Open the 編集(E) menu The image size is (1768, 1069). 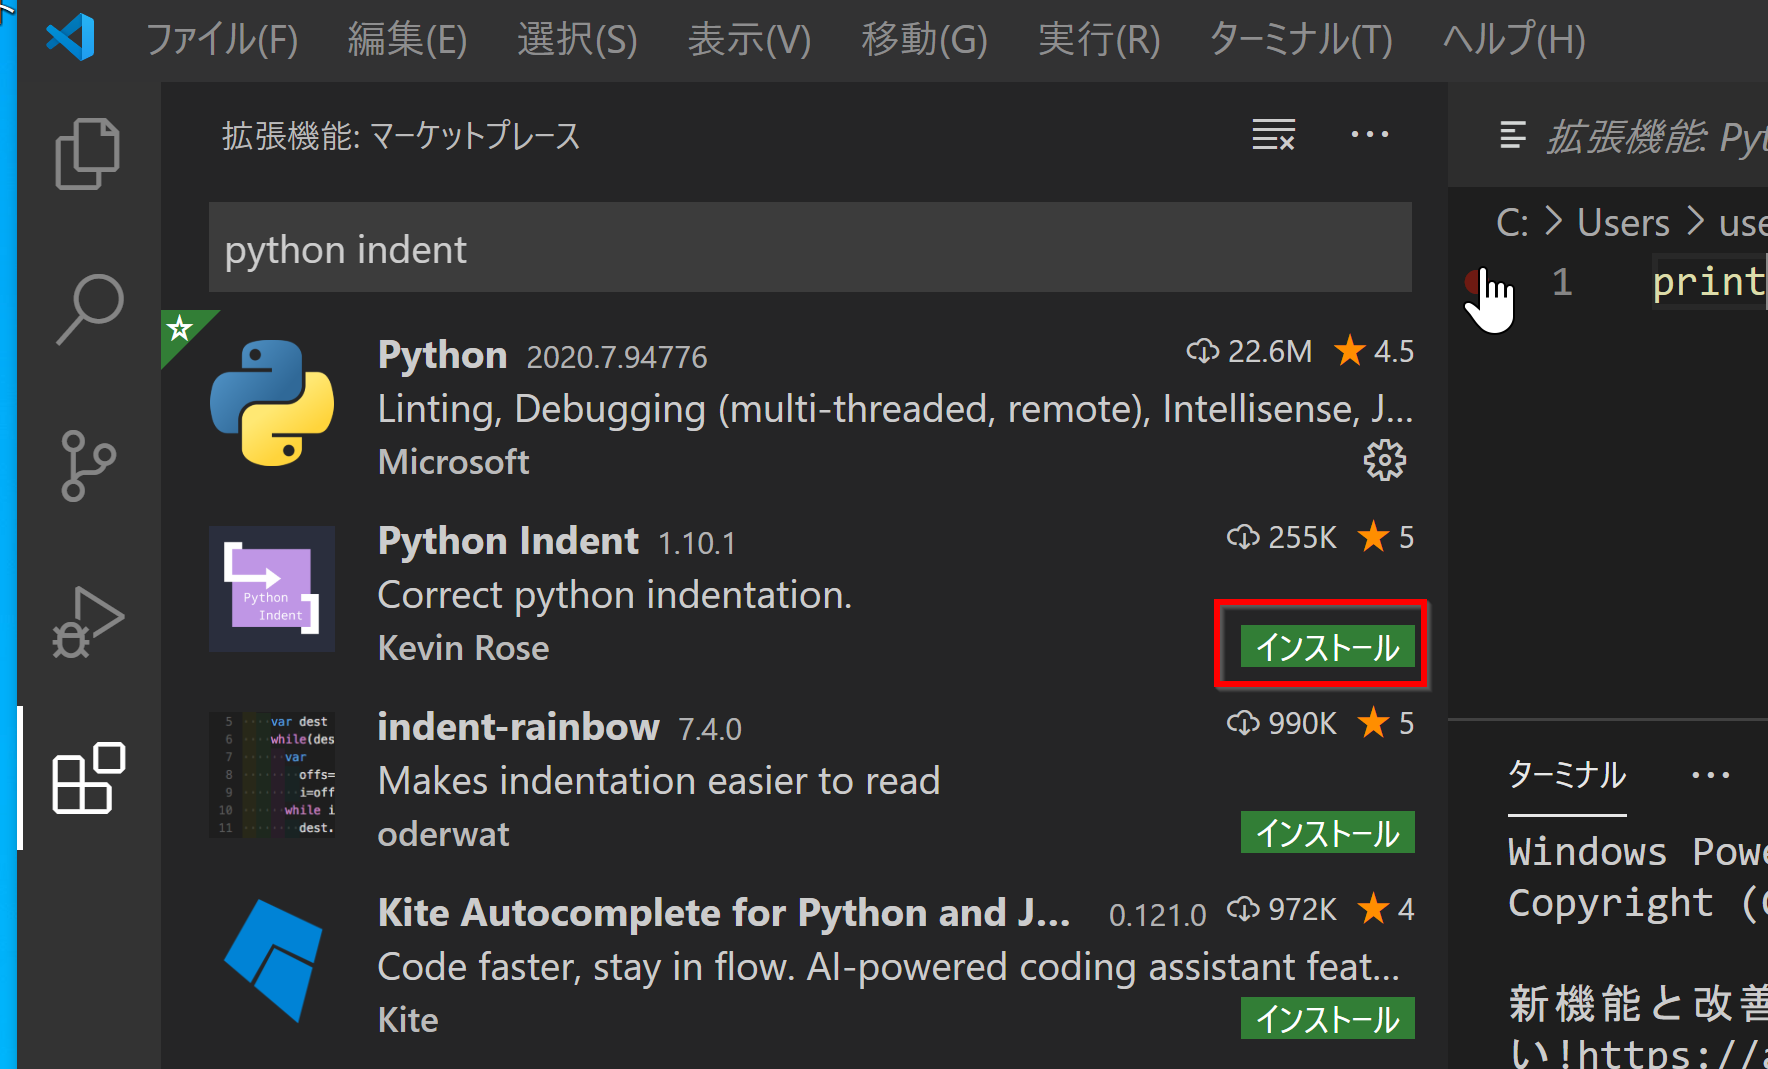(407, 39)
